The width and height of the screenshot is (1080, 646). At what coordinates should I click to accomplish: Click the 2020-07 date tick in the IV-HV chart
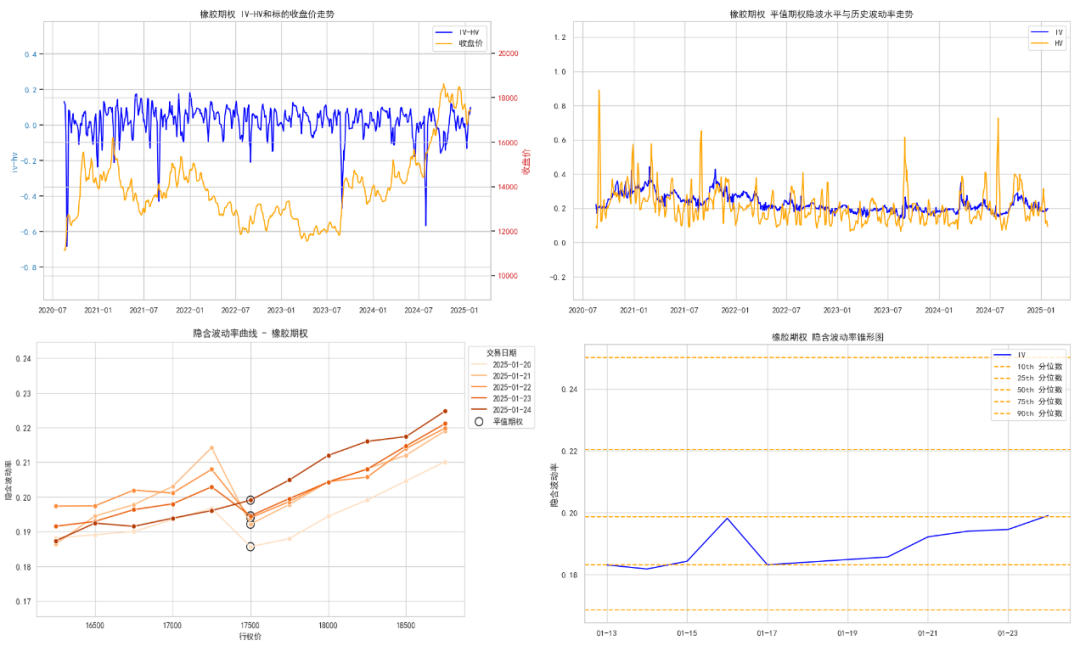tap(52, 311)
